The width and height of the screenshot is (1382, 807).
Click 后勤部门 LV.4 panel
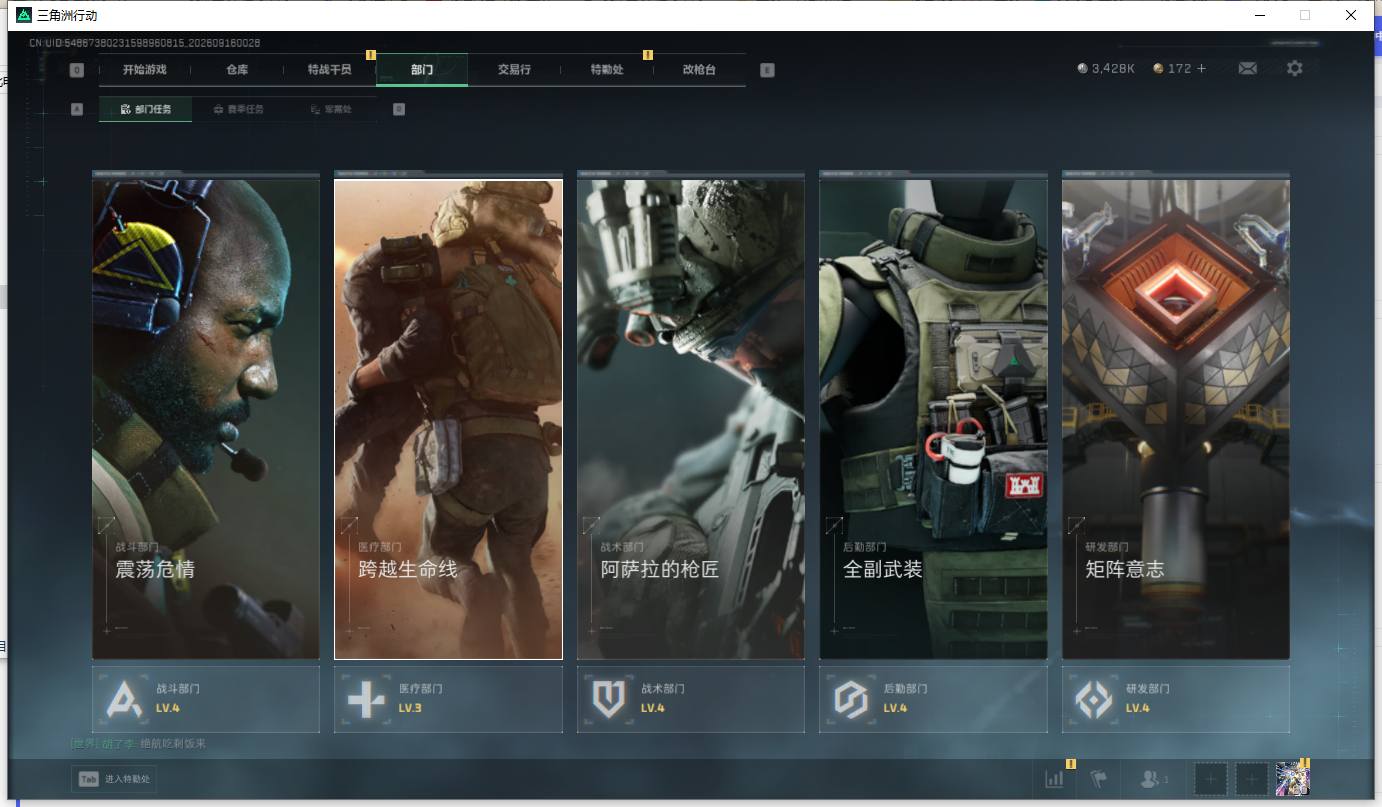tap(933, 699)
